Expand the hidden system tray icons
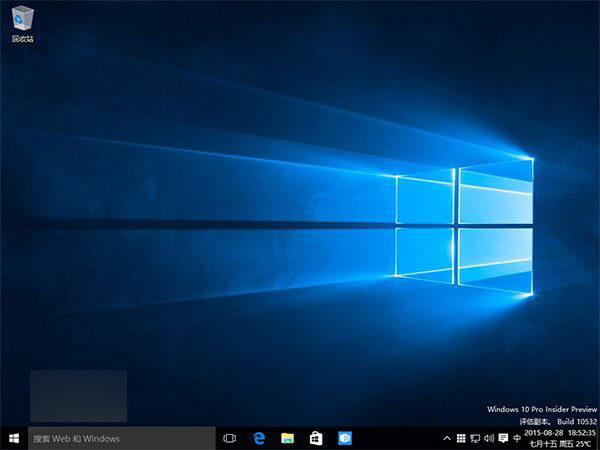 click(446, 438)
